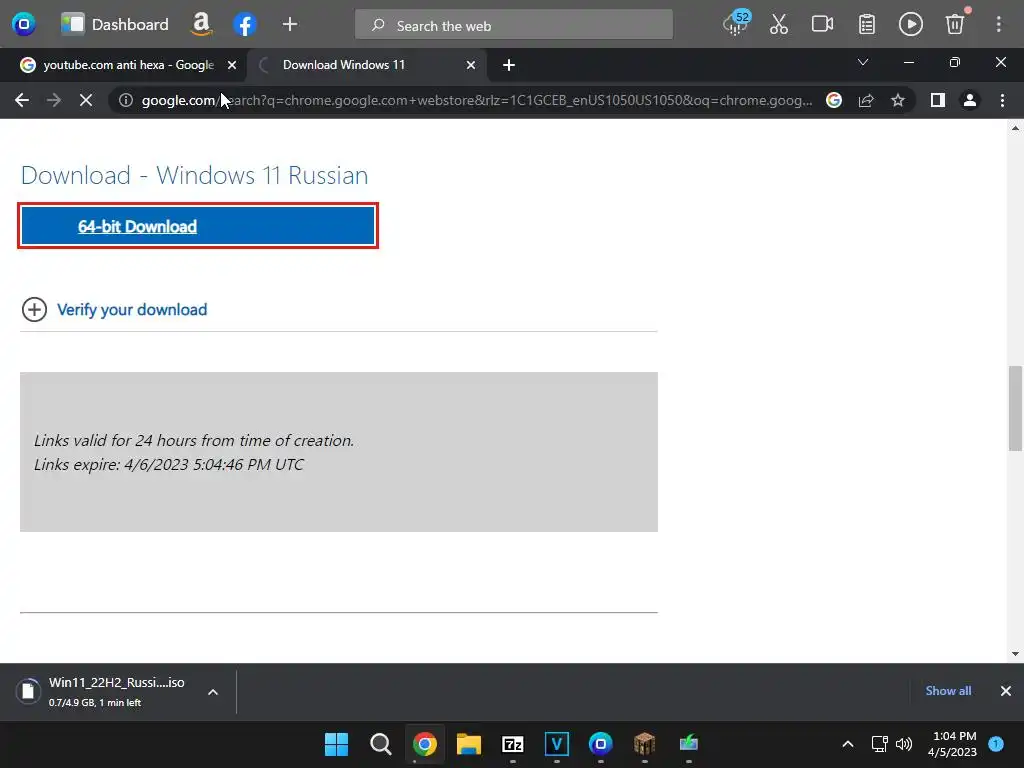The height and width of the screenshot is (768, 1024).
Task: View site information icon in address bar
Action: (126, 100)
